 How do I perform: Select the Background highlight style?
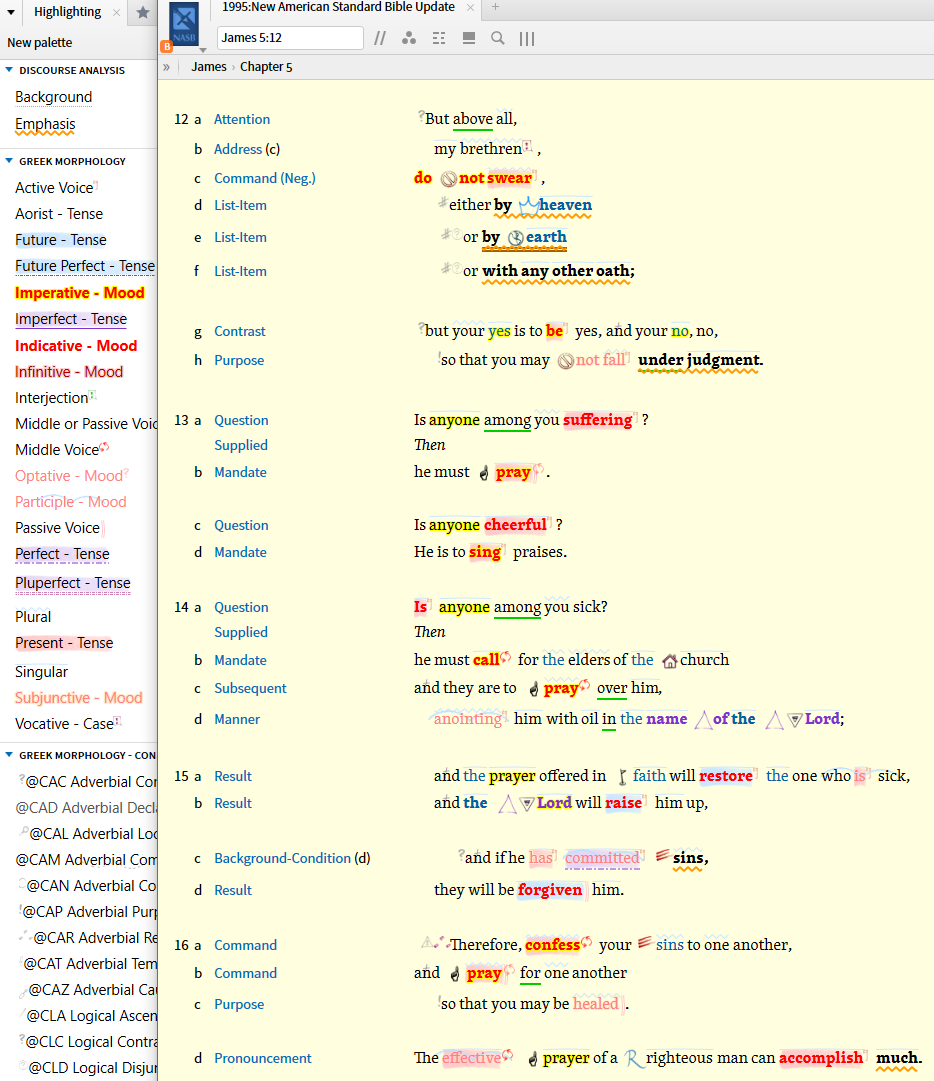pyautogui.click(x=54, y=97)
